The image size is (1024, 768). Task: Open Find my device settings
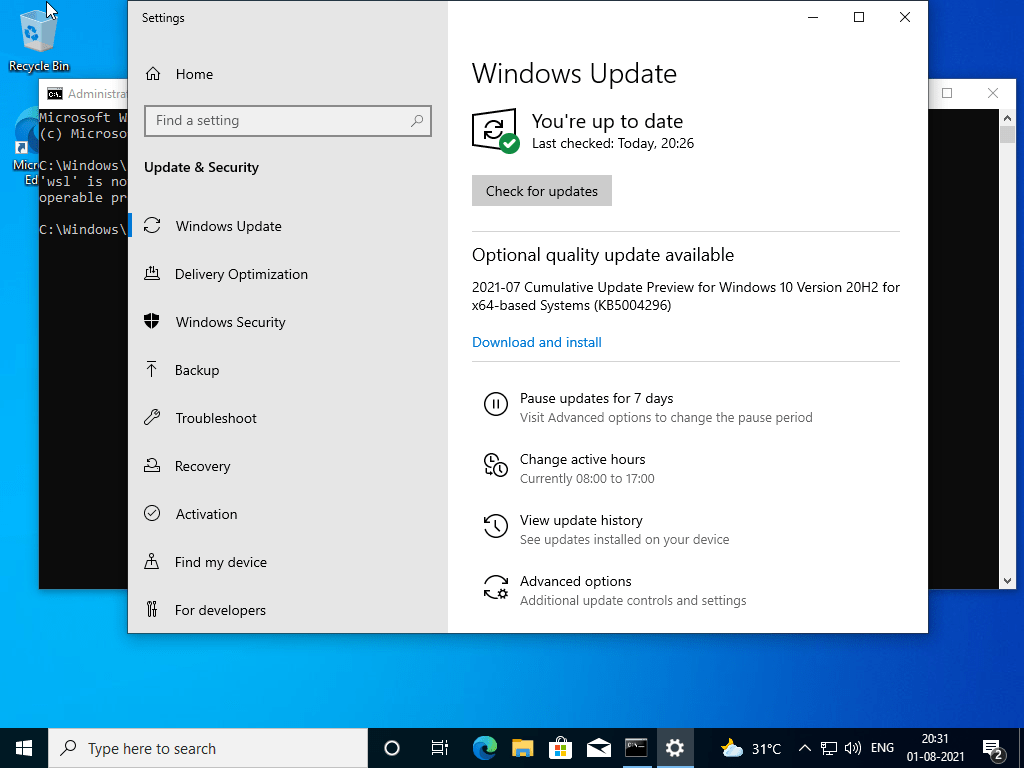220,562
